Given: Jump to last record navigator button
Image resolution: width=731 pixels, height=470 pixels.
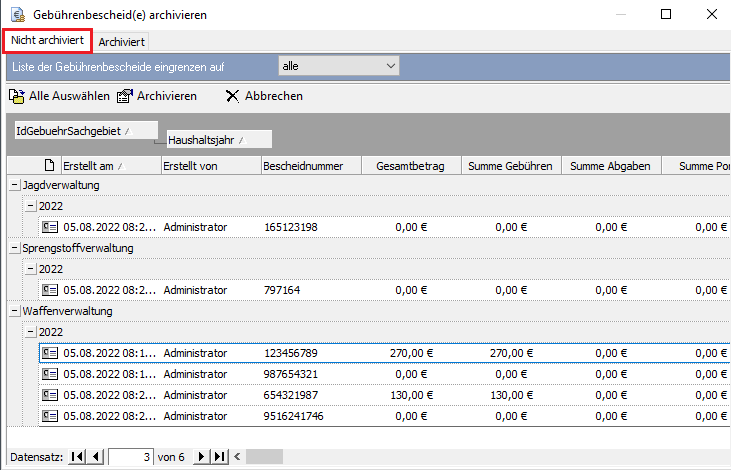Looking at the screenshot, I should (220, 457).
